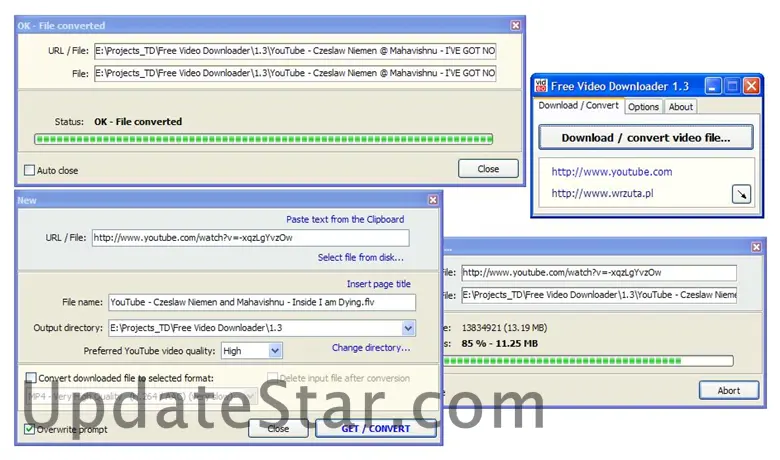Open the http://www.wrzuta.pl link

tap(602, 193)
